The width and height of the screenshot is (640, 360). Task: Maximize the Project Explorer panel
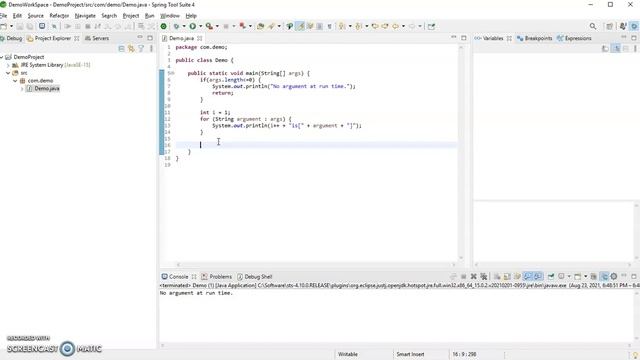pyautogui.click(x=150, y=38)
